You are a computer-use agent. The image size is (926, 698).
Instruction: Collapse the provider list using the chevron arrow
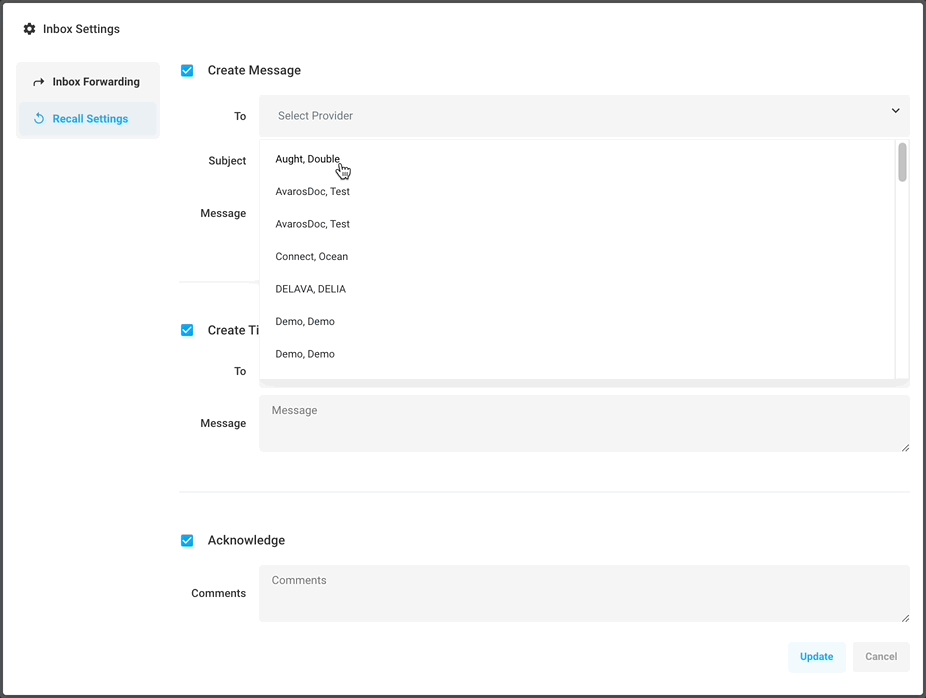pos(895,111)
